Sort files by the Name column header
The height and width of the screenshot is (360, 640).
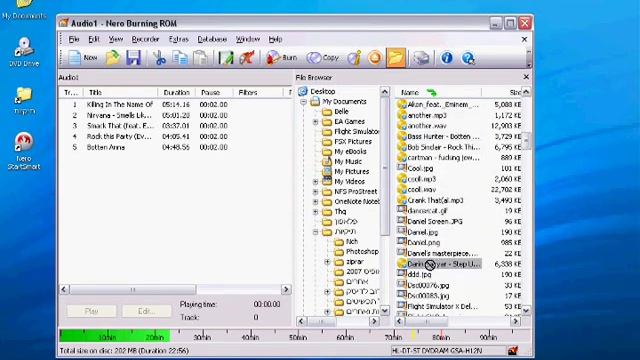pos(439,93)
